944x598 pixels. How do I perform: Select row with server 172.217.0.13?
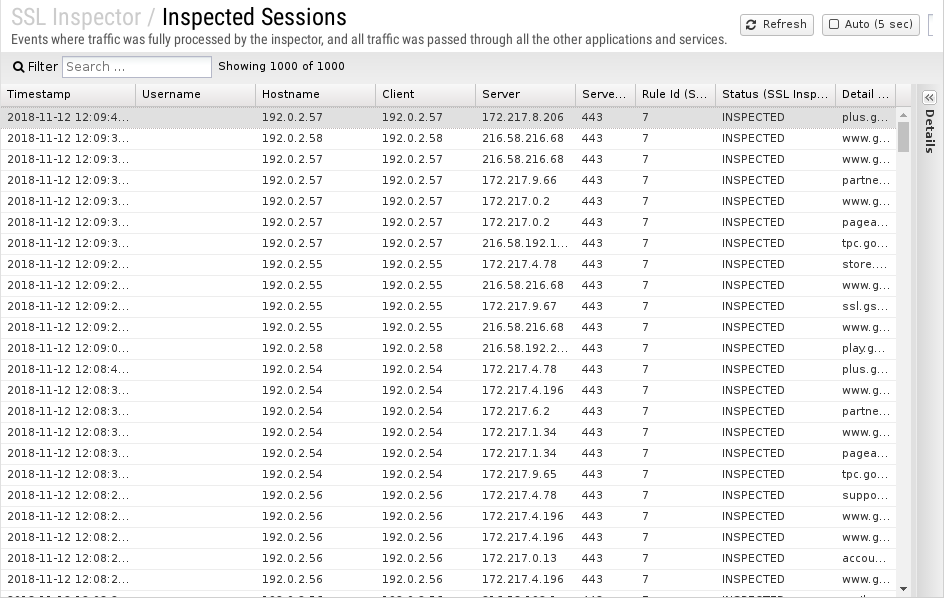[x=448, y=558]
